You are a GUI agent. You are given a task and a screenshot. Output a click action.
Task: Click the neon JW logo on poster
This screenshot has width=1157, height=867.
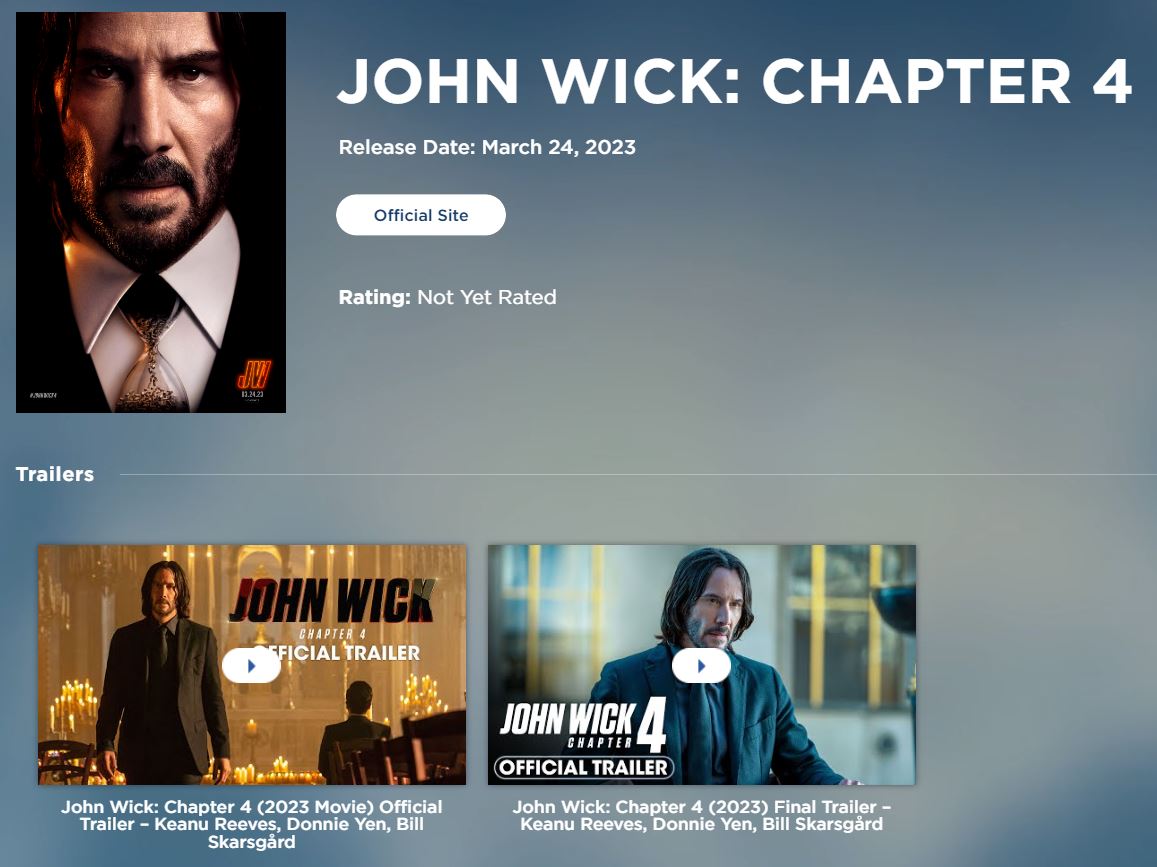pos(253,374)
